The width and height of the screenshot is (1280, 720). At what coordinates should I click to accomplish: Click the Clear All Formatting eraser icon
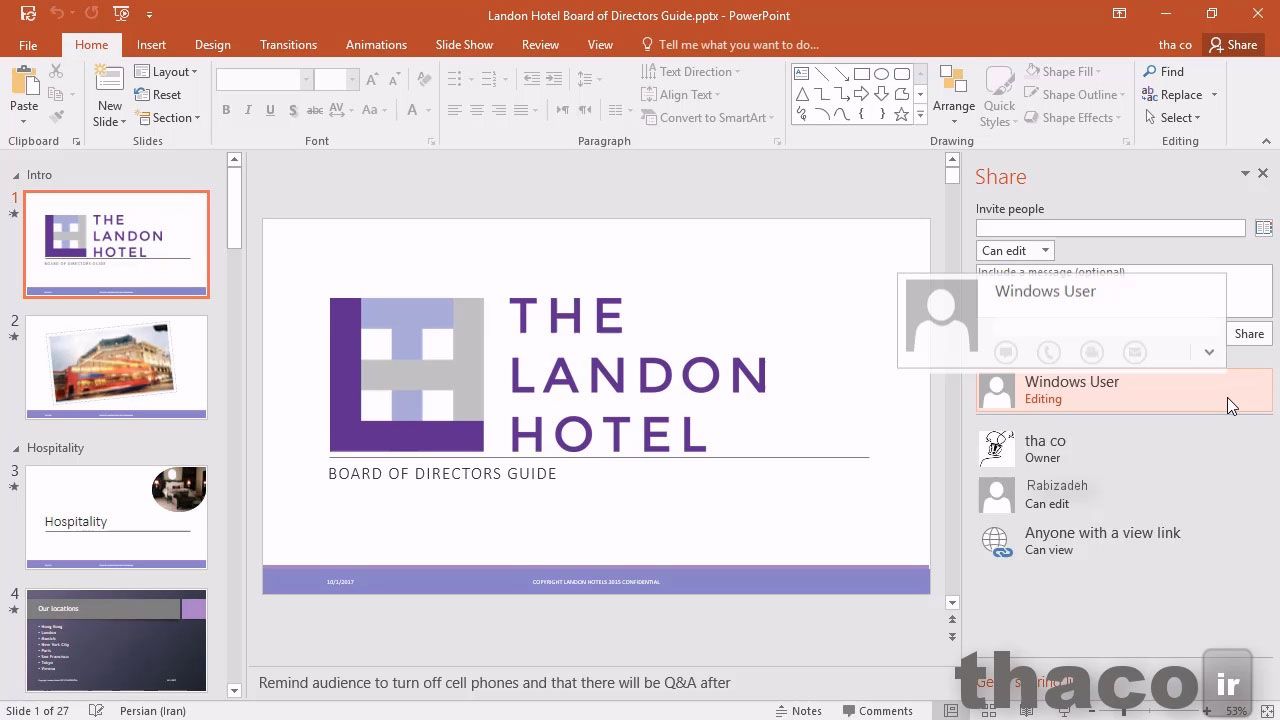tap(424, 79)
